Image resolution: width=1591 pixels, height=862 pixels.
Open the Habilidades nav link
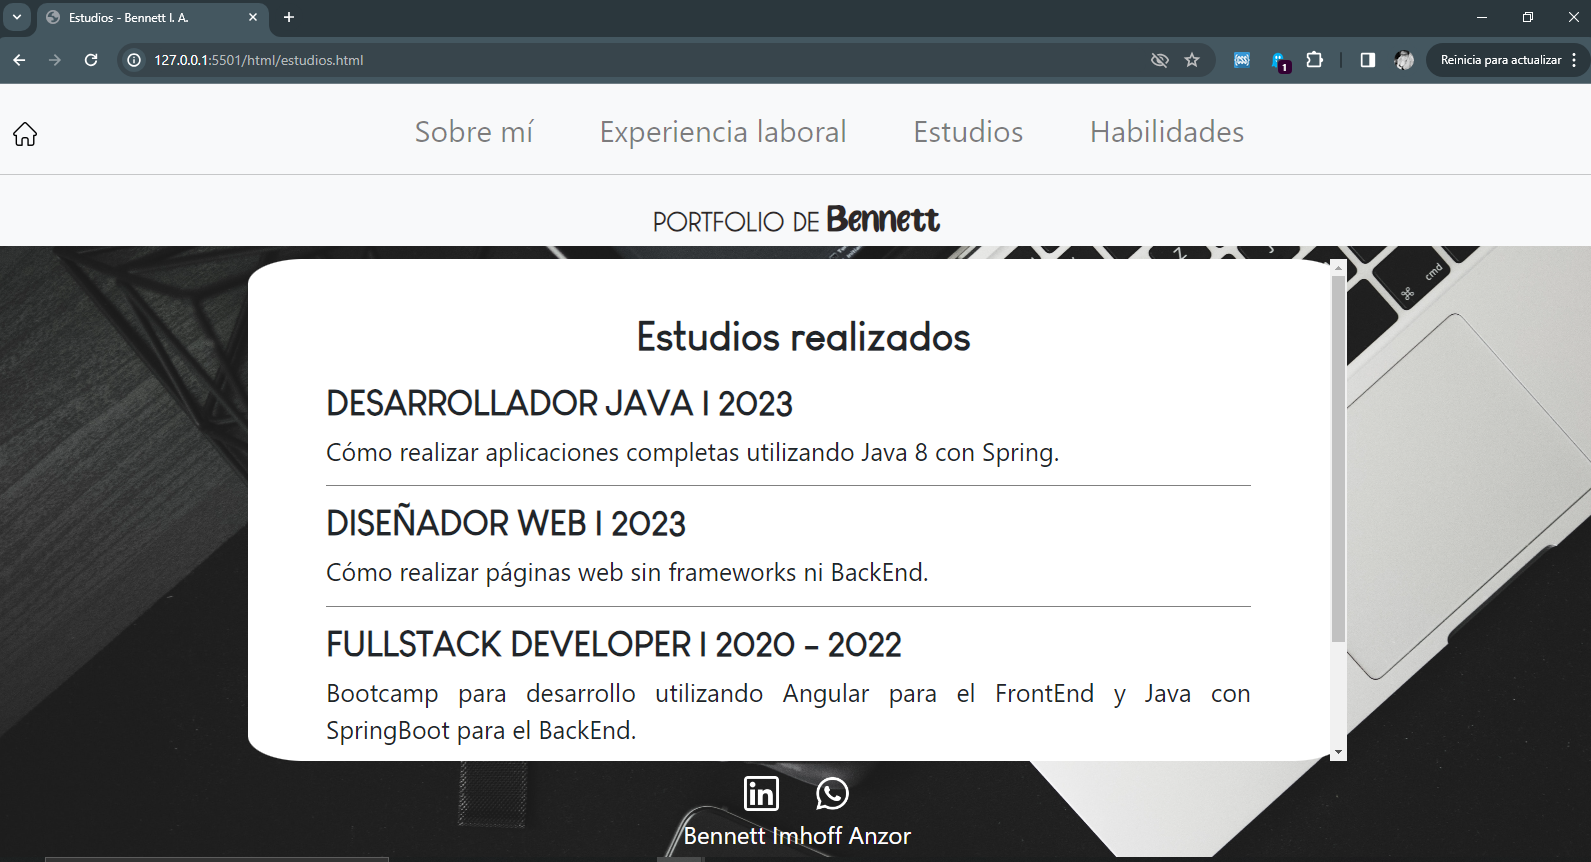[1167, 132]
